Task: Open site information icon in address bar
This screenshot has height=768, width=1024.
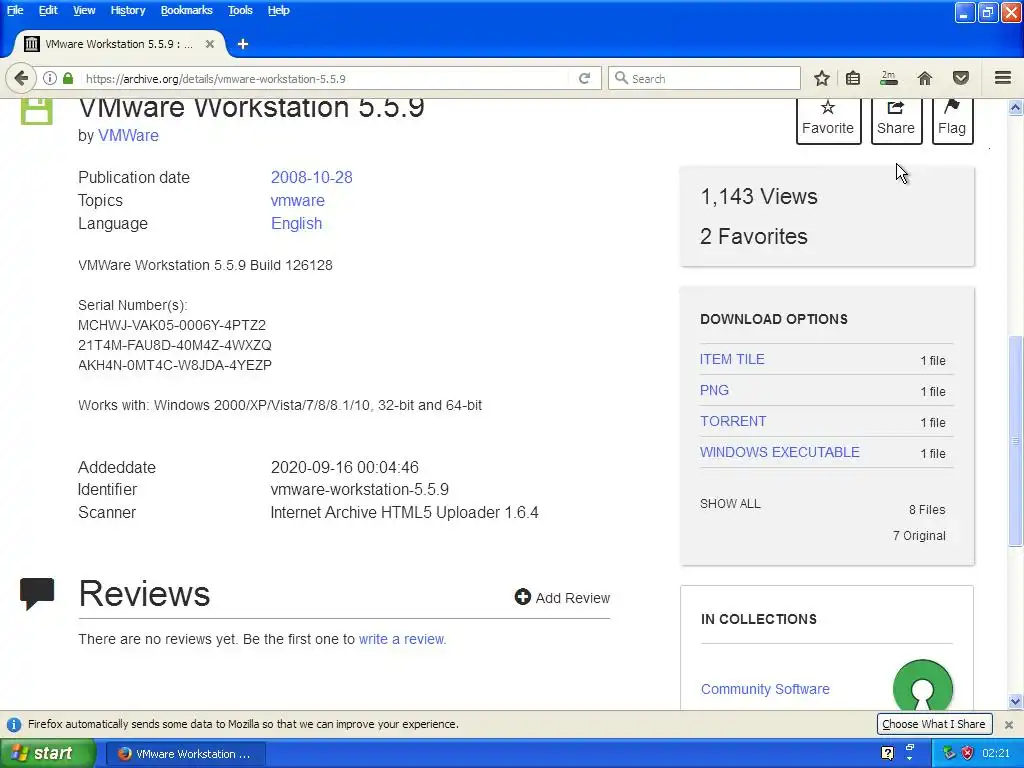Action: 50,78
